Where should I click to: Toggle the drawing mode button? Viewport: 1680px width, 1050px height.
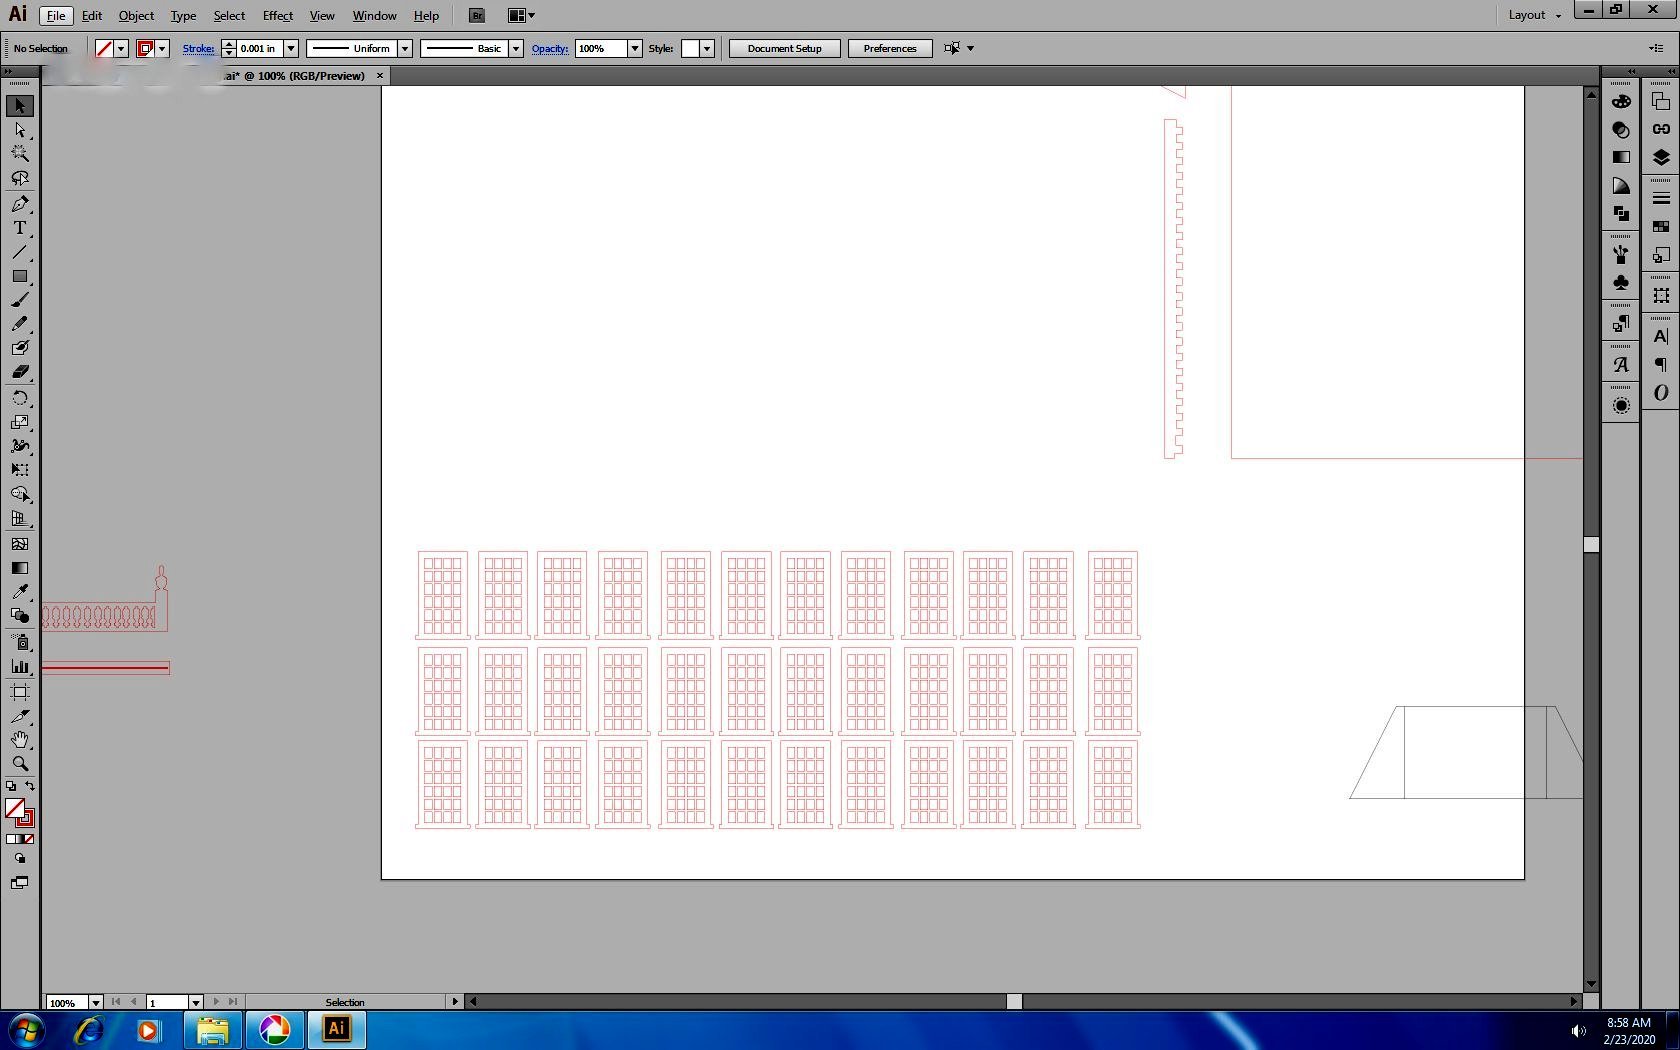[20, 859]
